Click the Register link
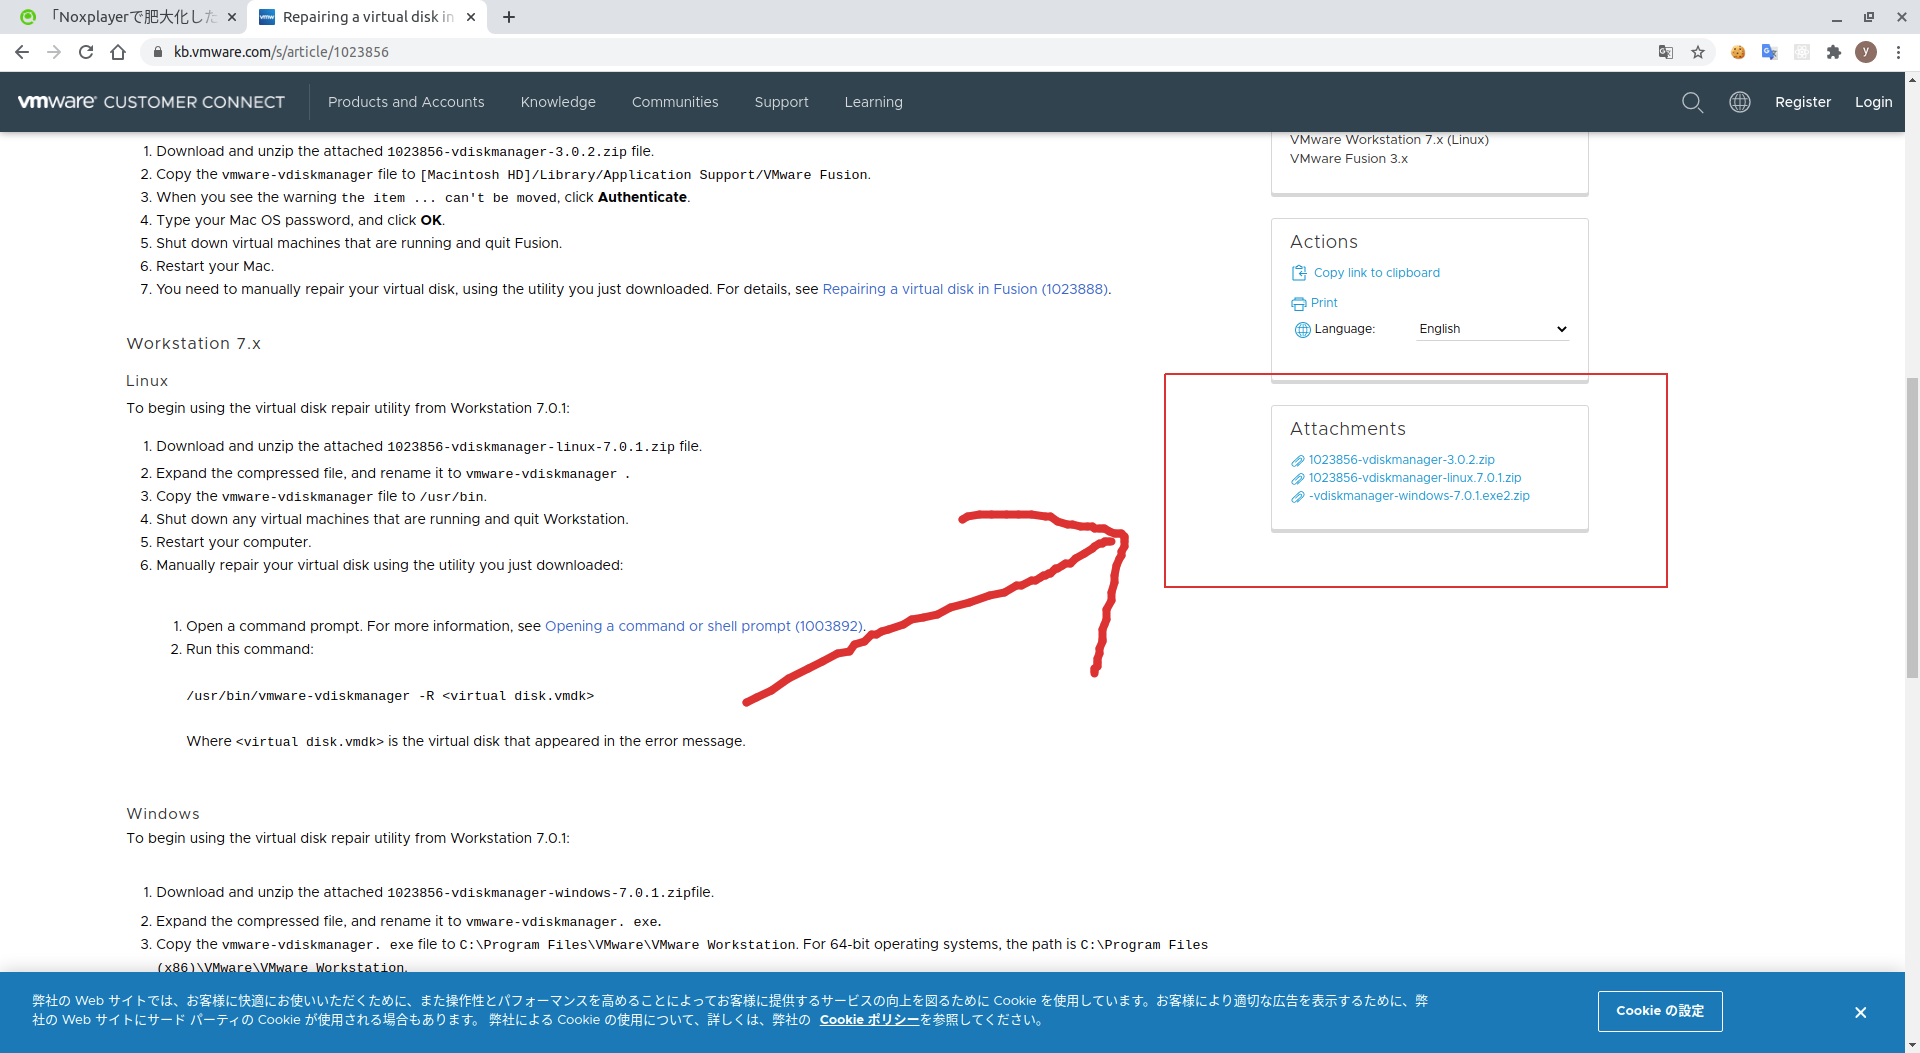The width and height of the screenshot is (1920, 1053). click(x=1803, y=102)
